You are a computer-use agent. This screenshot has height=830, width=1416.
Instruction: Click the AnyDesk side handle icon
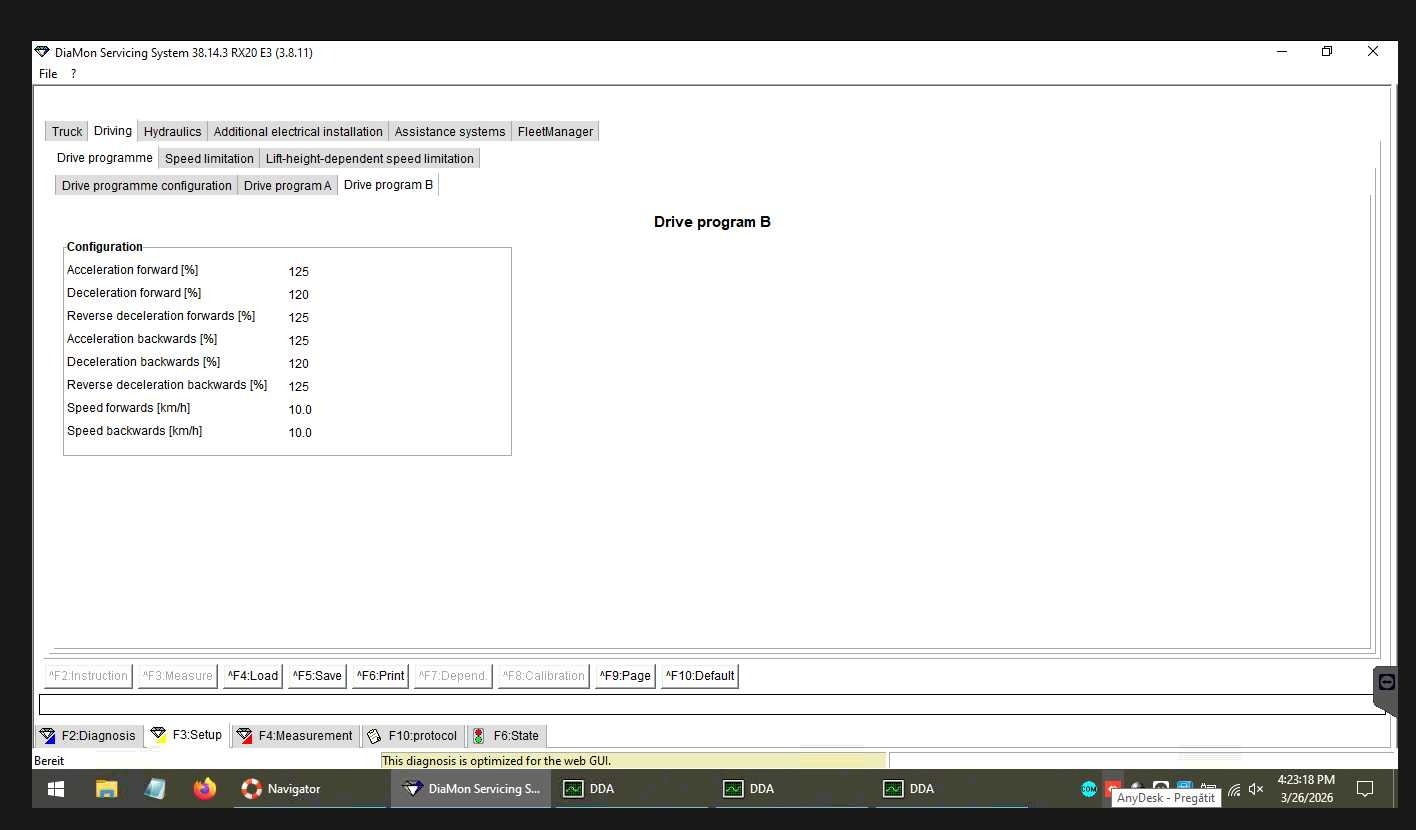pyautogui.click(x=1386, y=682)
